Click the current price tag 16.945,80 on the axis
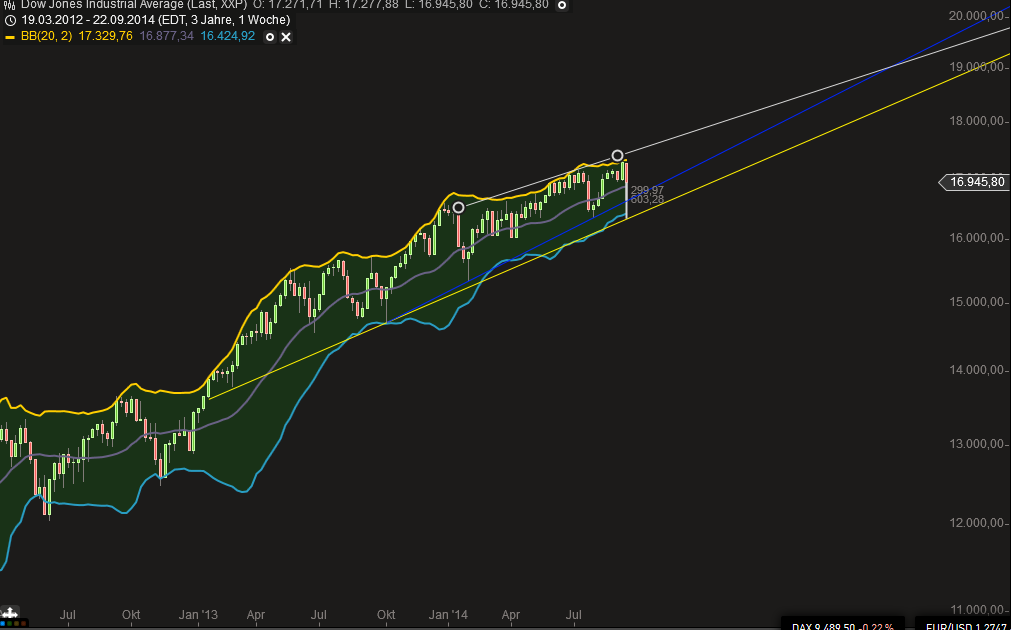Image resolution: width=1011 pixels, height=630 pixels. 974,182
